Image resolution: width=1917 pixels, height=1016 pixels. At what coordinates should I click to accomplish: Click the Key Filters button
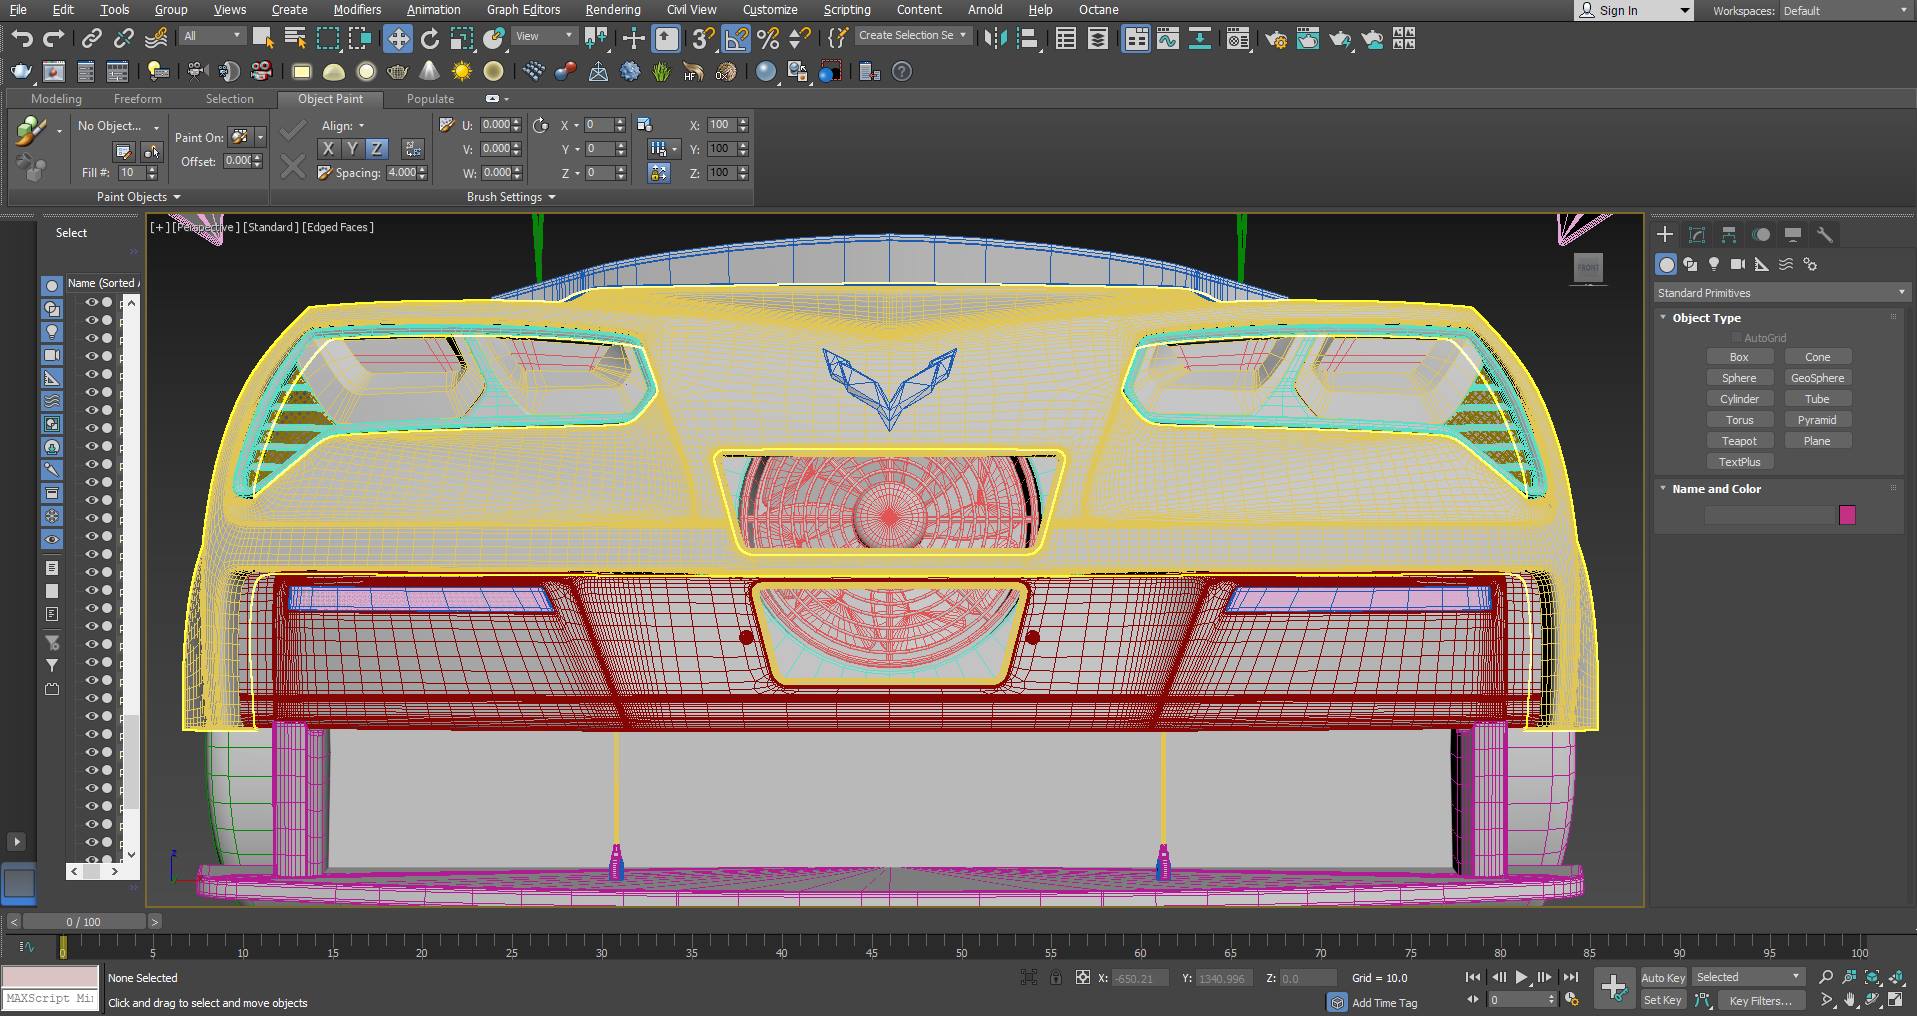(x=1760, y=1000)
